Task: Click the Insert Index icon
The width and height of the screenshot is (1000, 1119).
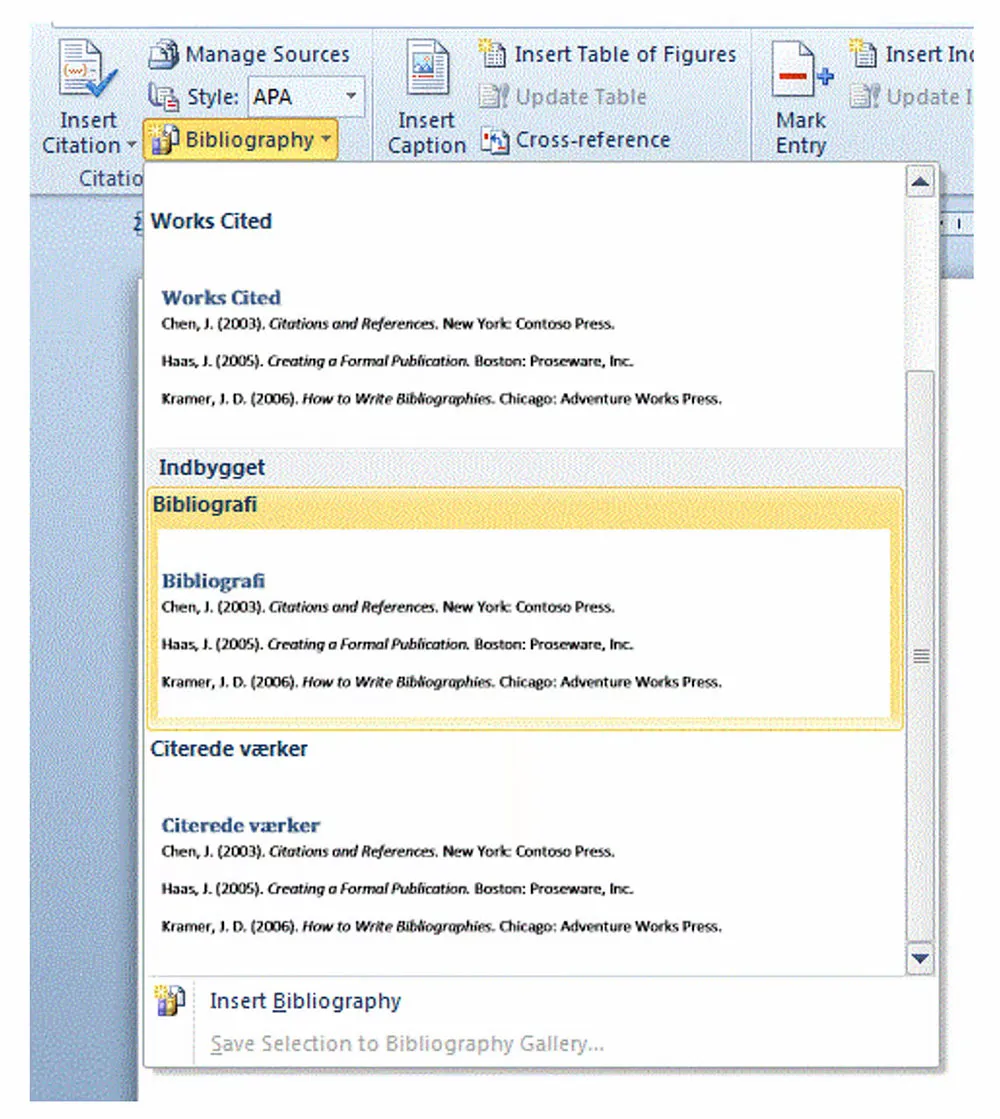Action: [863, 54]
